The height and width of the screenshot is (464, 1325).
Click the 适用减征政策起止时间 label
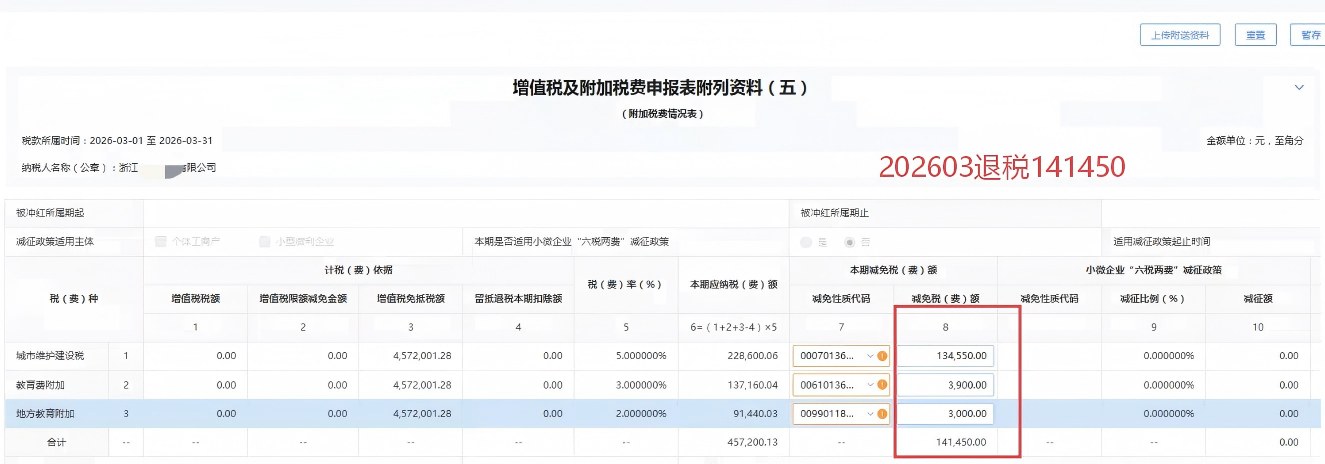point(1161,242)
